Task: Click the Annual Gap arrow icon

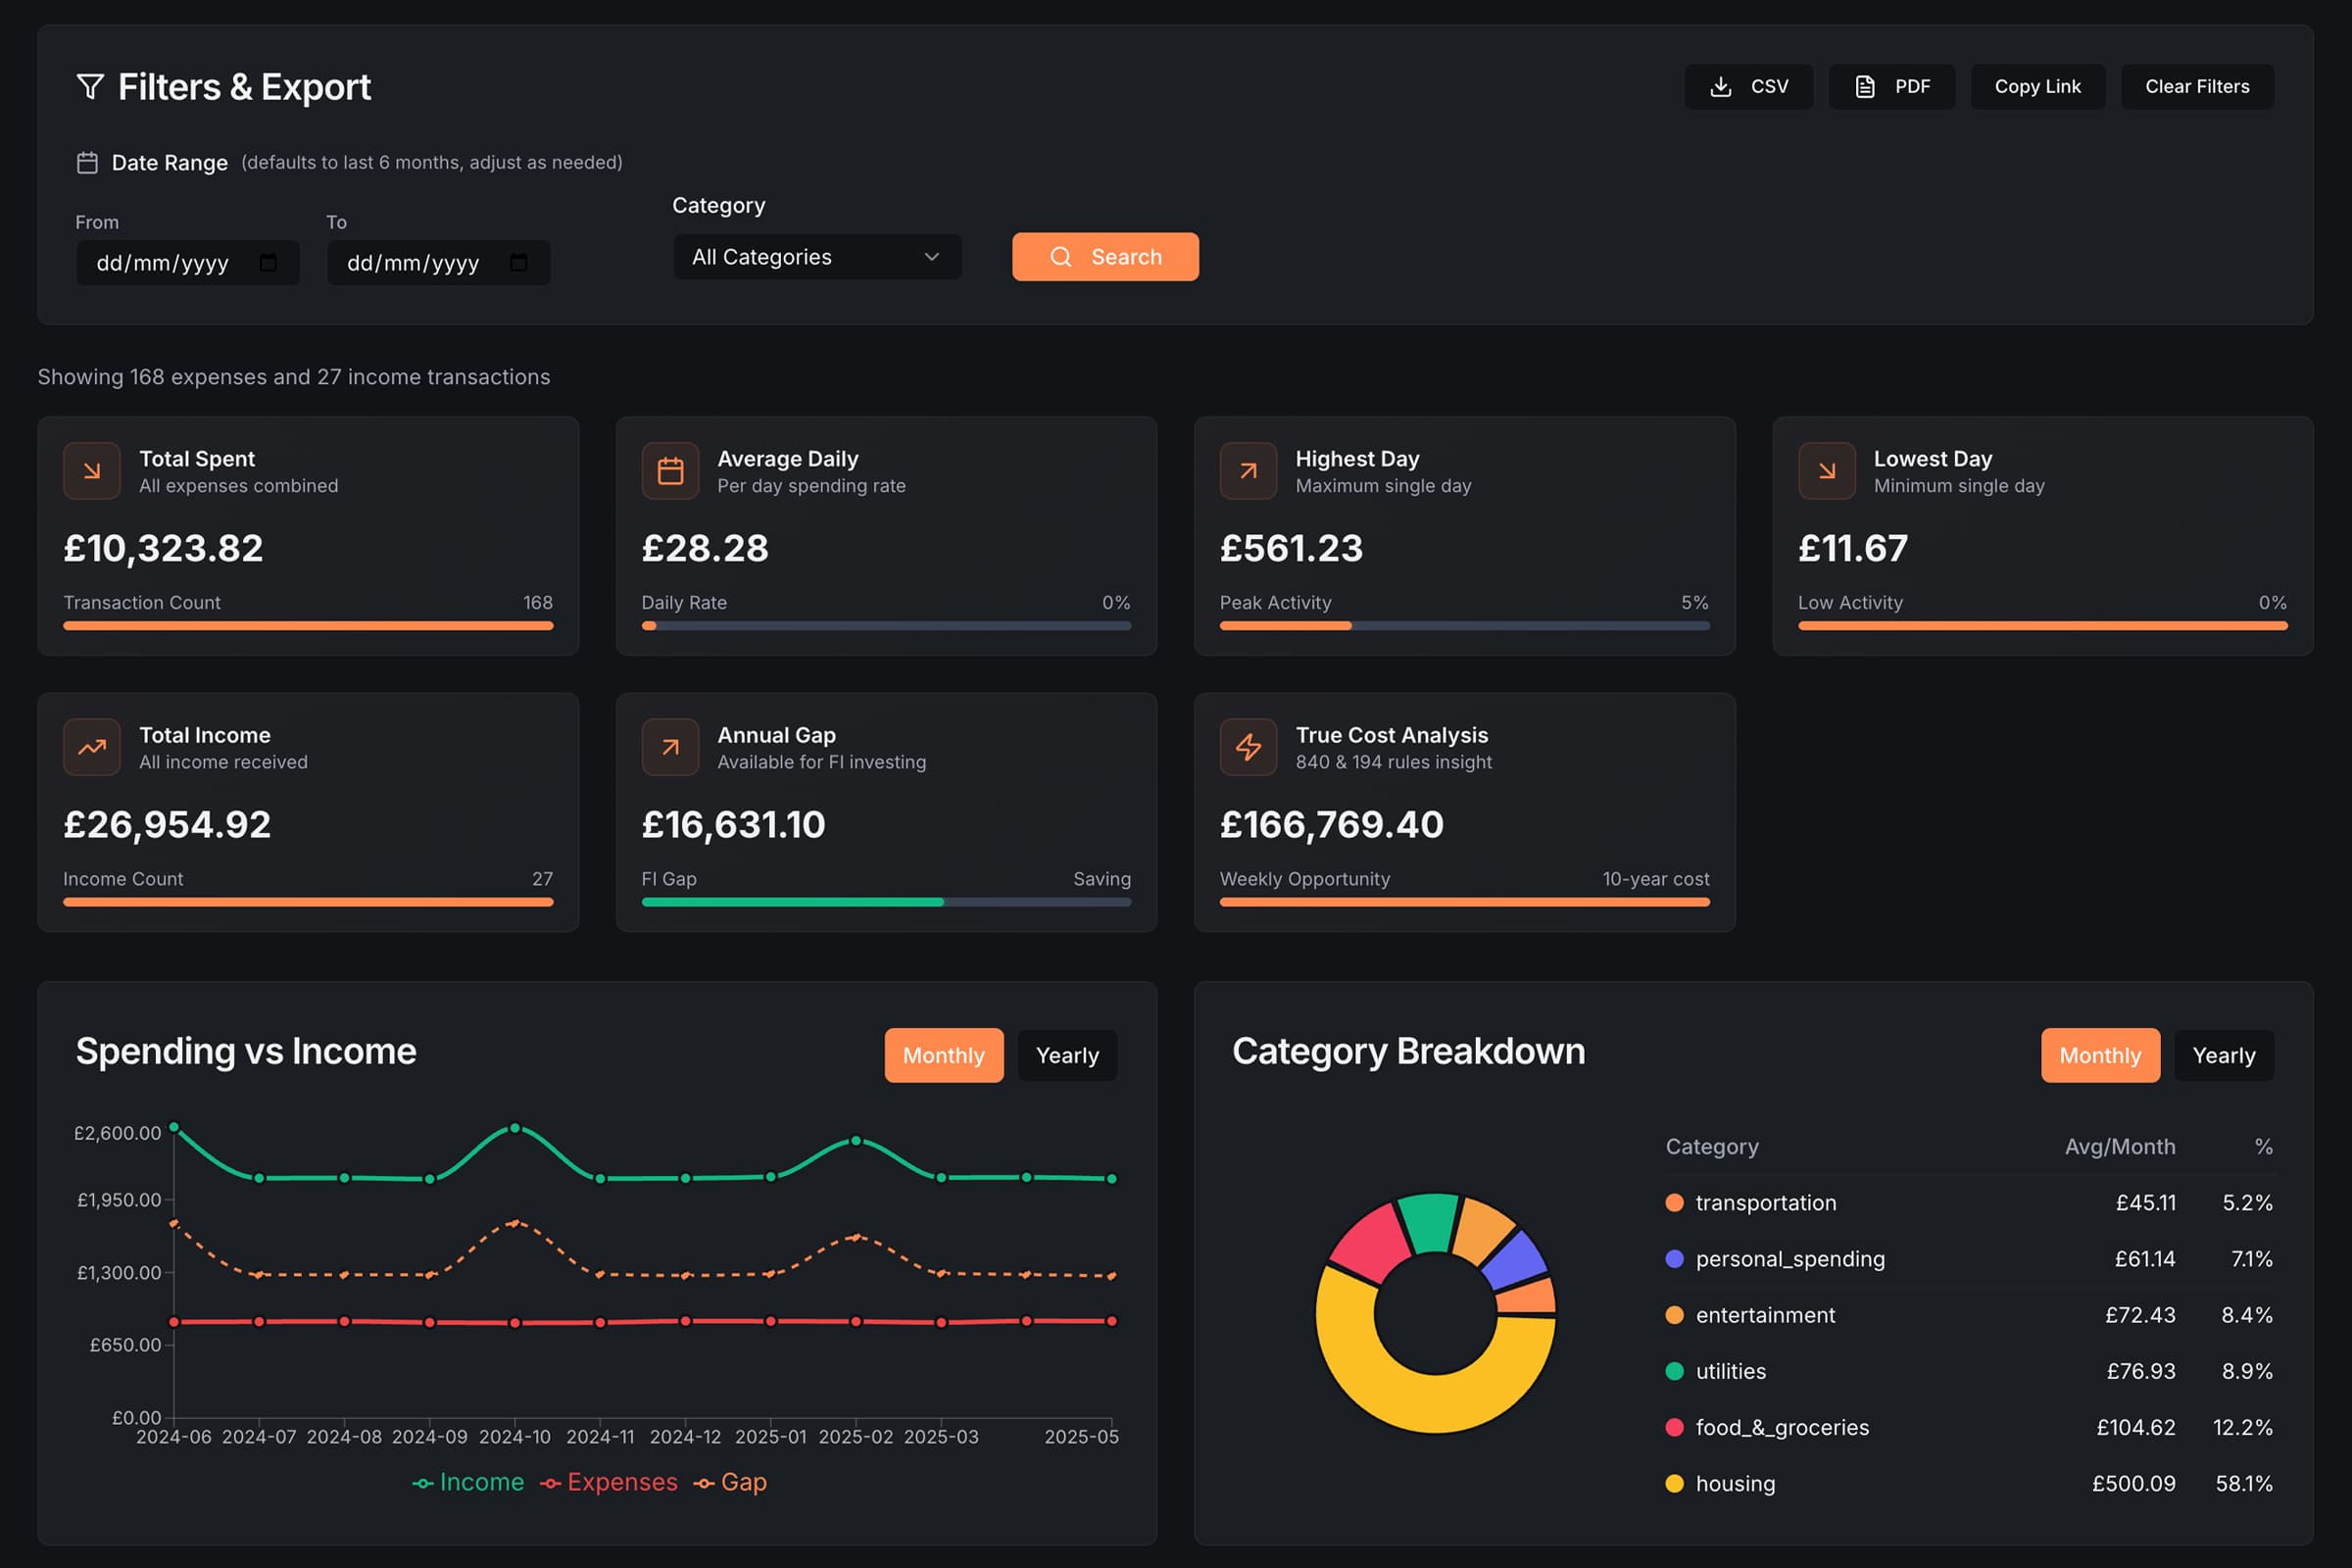Action: [670, 747]
